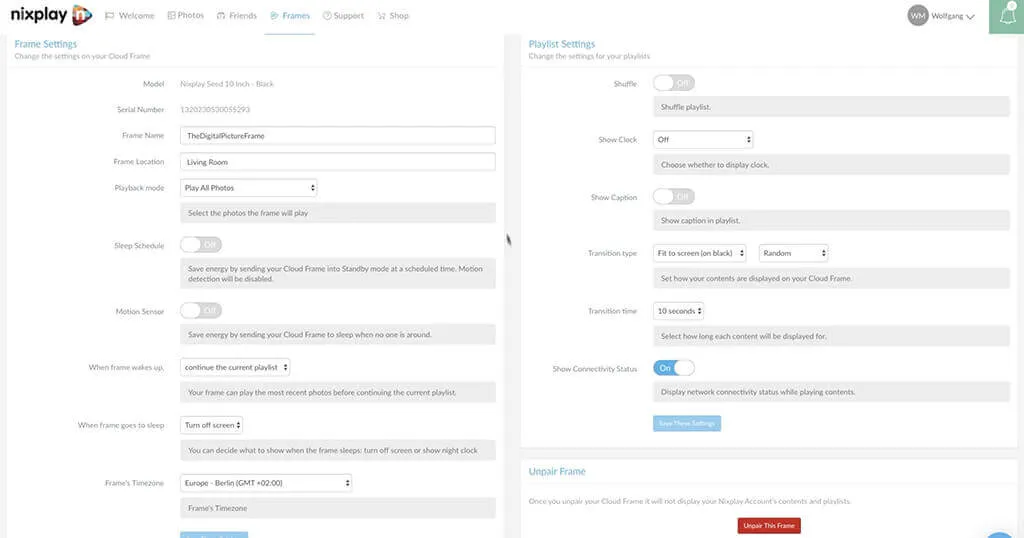Open the Transition time dropdown
The image size is (1024, 538).
coord(679,311)
